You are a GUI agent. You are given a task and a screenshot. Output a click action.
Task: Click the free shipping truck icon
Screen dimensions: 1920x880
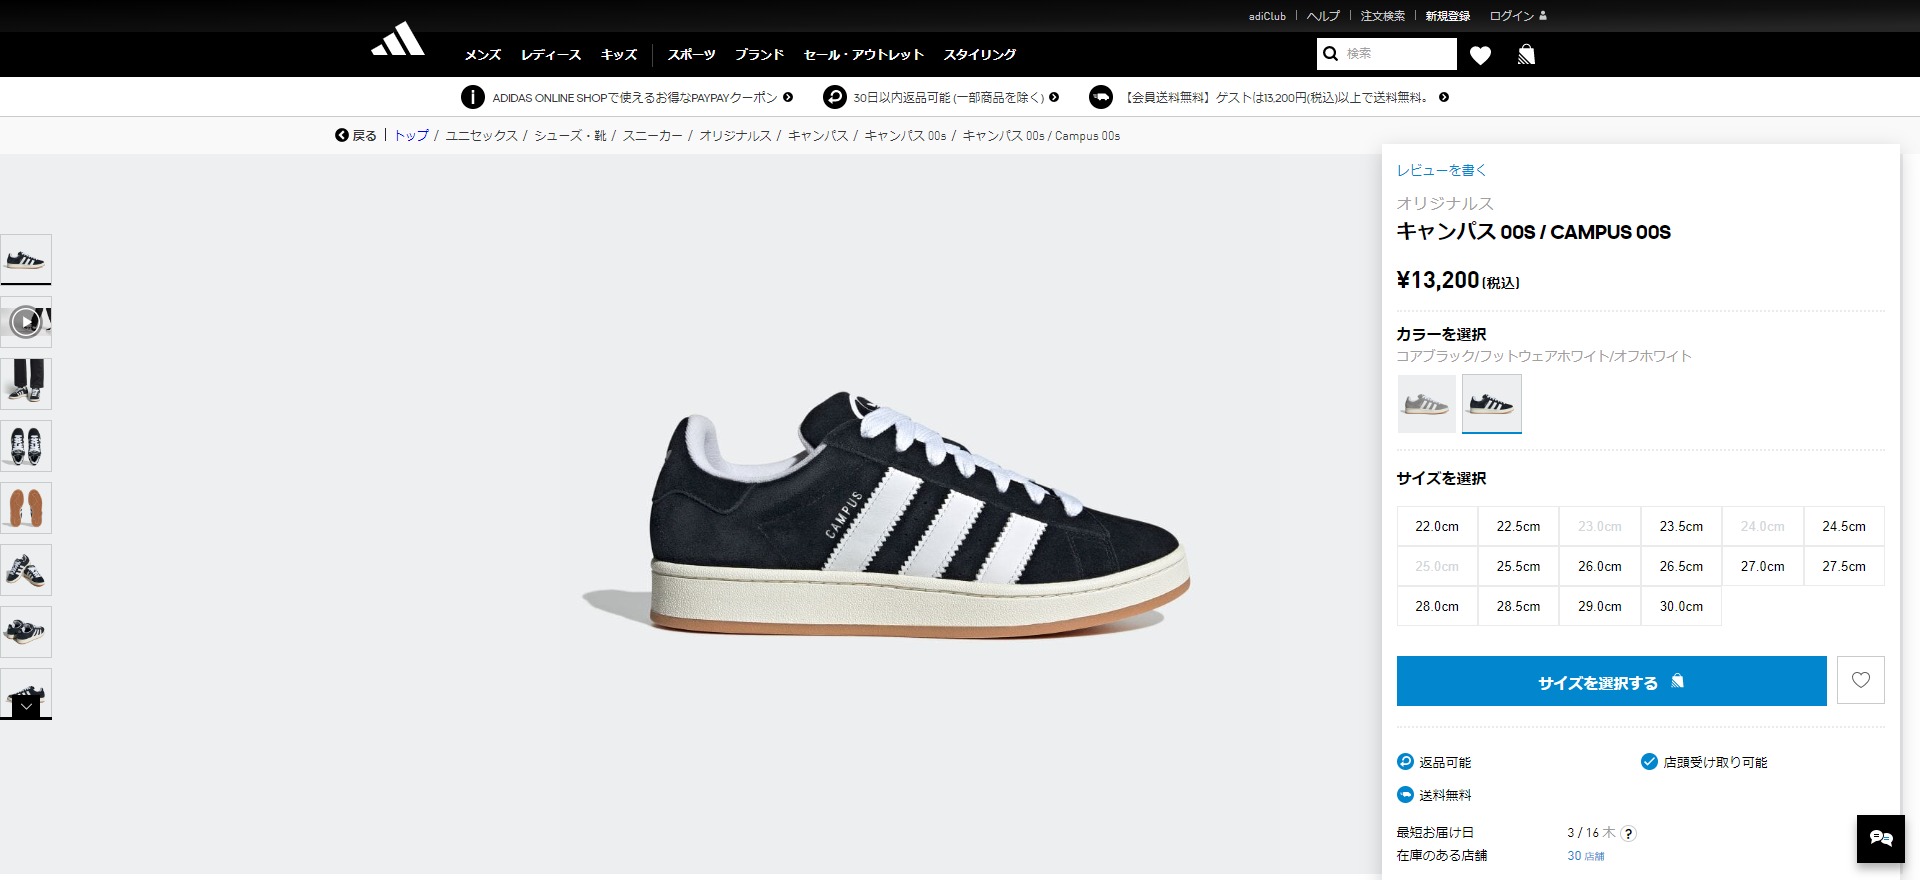tap(1101, 97)
